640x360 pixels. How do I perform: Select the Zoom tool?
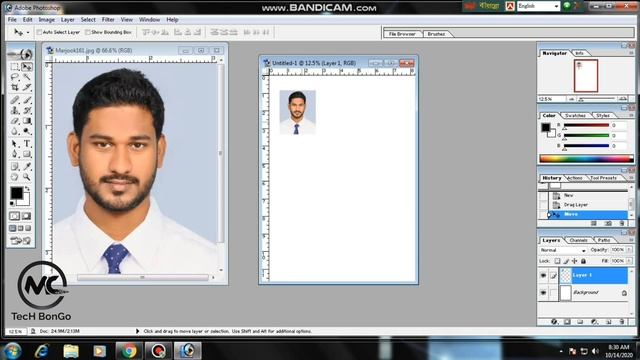coord(27,177)
